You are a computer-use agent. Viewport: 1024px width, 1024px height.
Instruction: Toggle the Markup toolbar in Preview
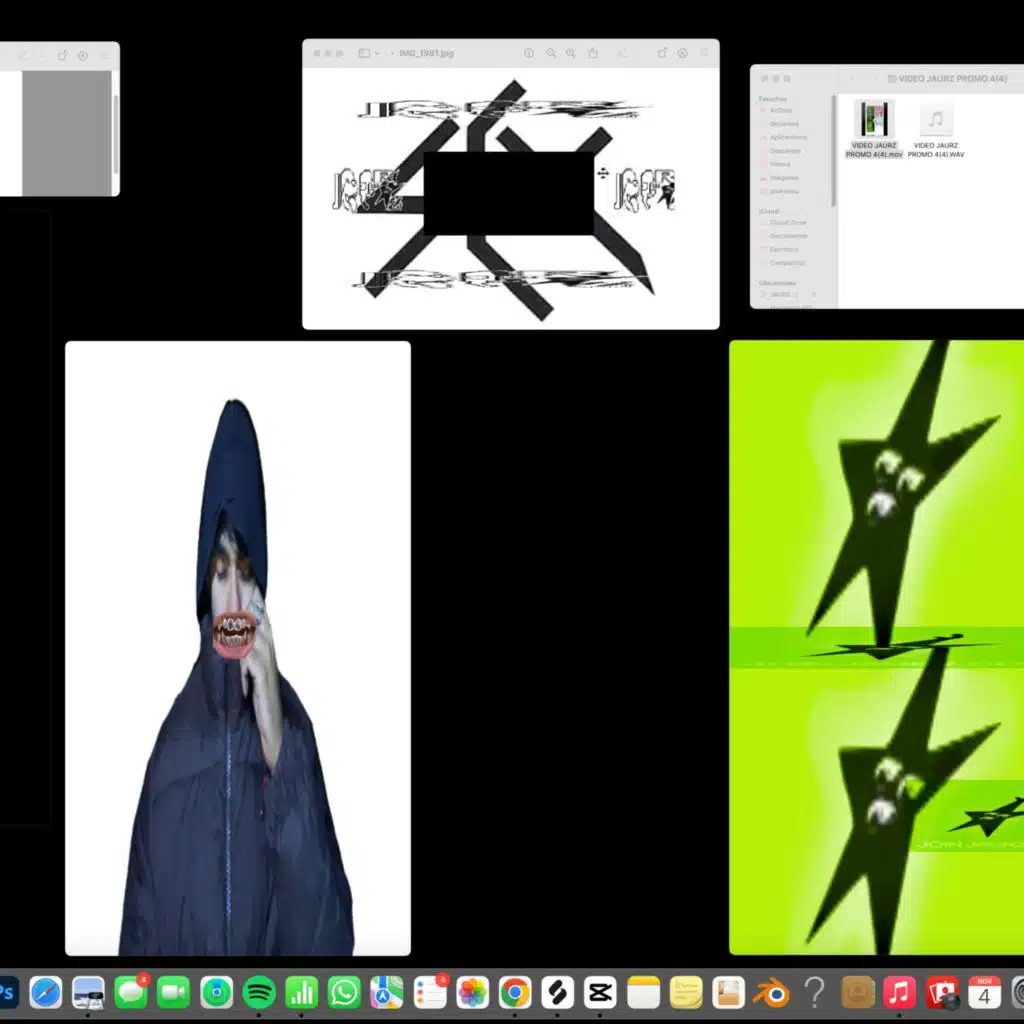pyautogui.click(x=683, y=53)
